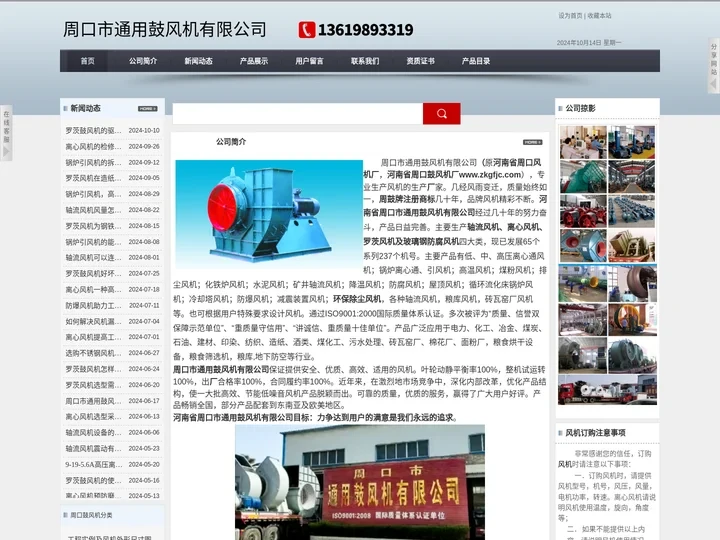The image size is (720, 540).
Task: Open news 选购不锈钢风机… dated 2024-06-27
Action: pos(93,353)
